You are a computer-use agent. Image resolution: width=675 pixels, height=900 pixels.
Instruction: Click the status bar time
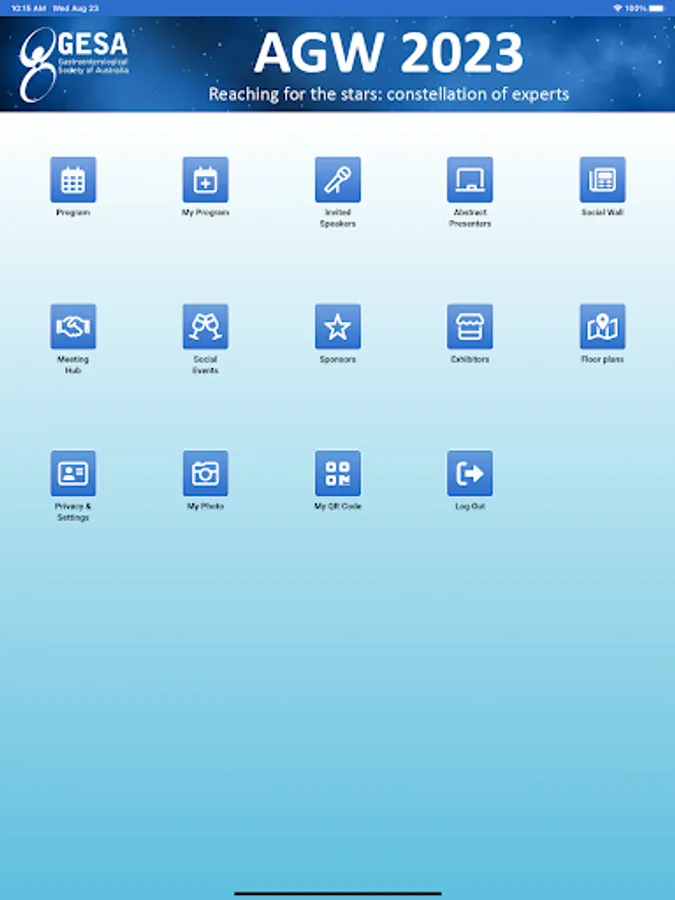point(28,8)
